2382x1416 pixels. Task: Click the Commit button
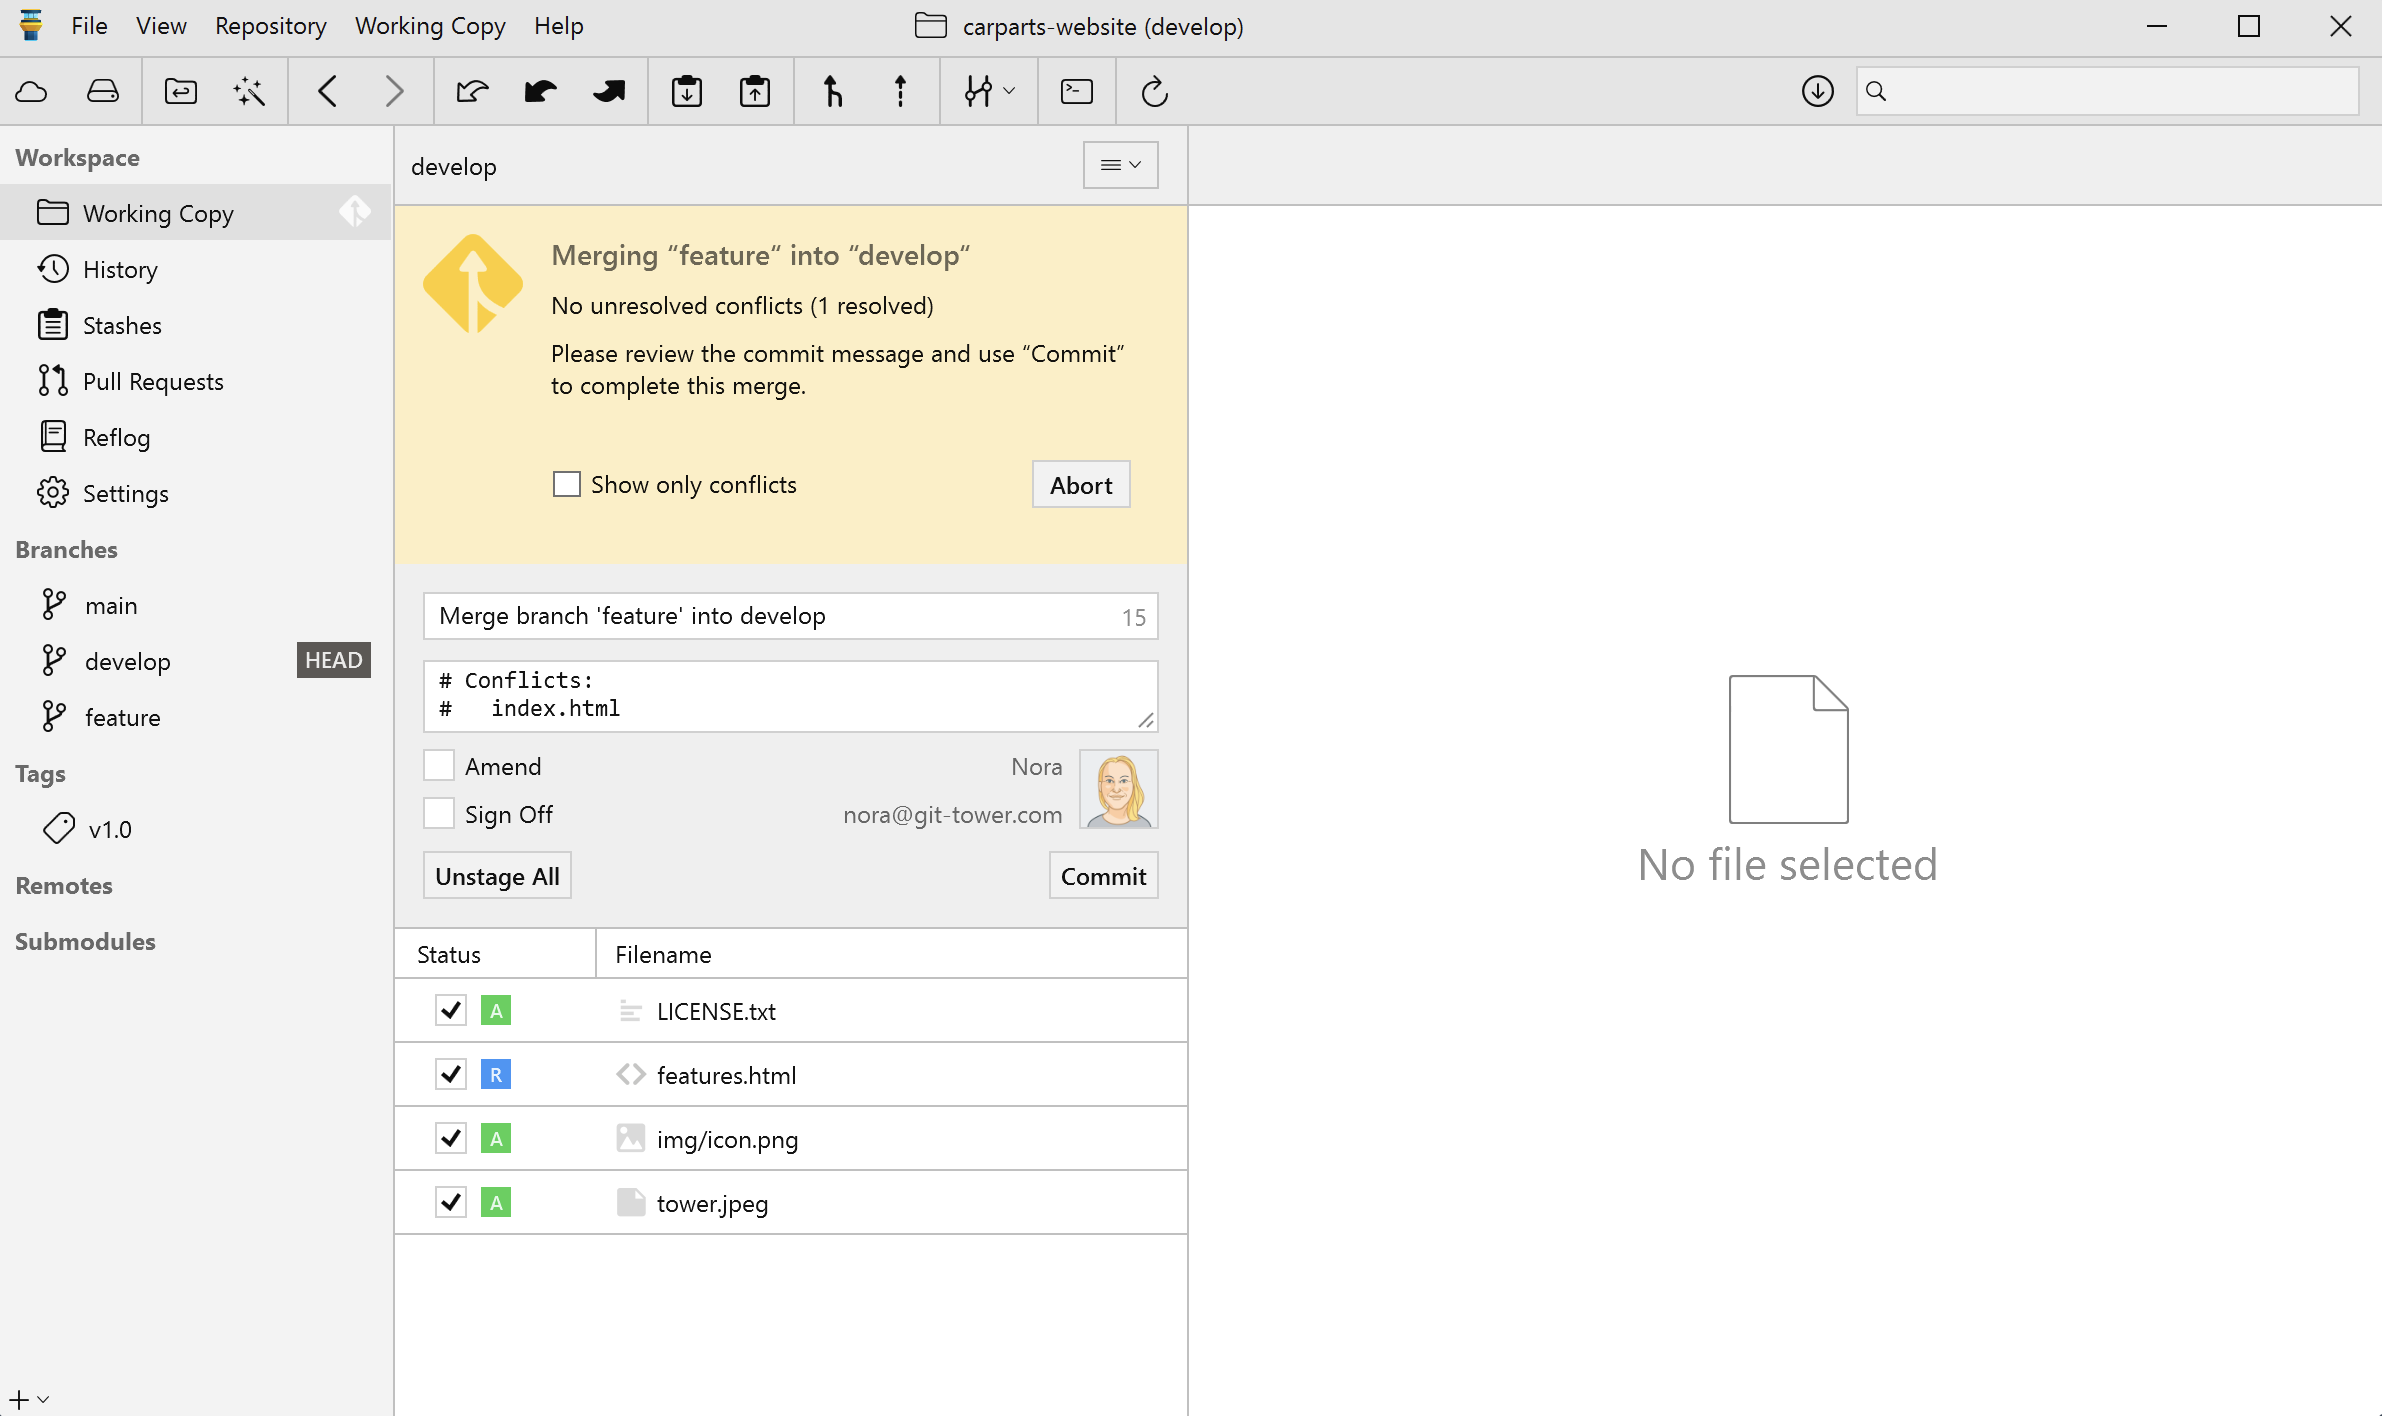(x=1103, y=876)
